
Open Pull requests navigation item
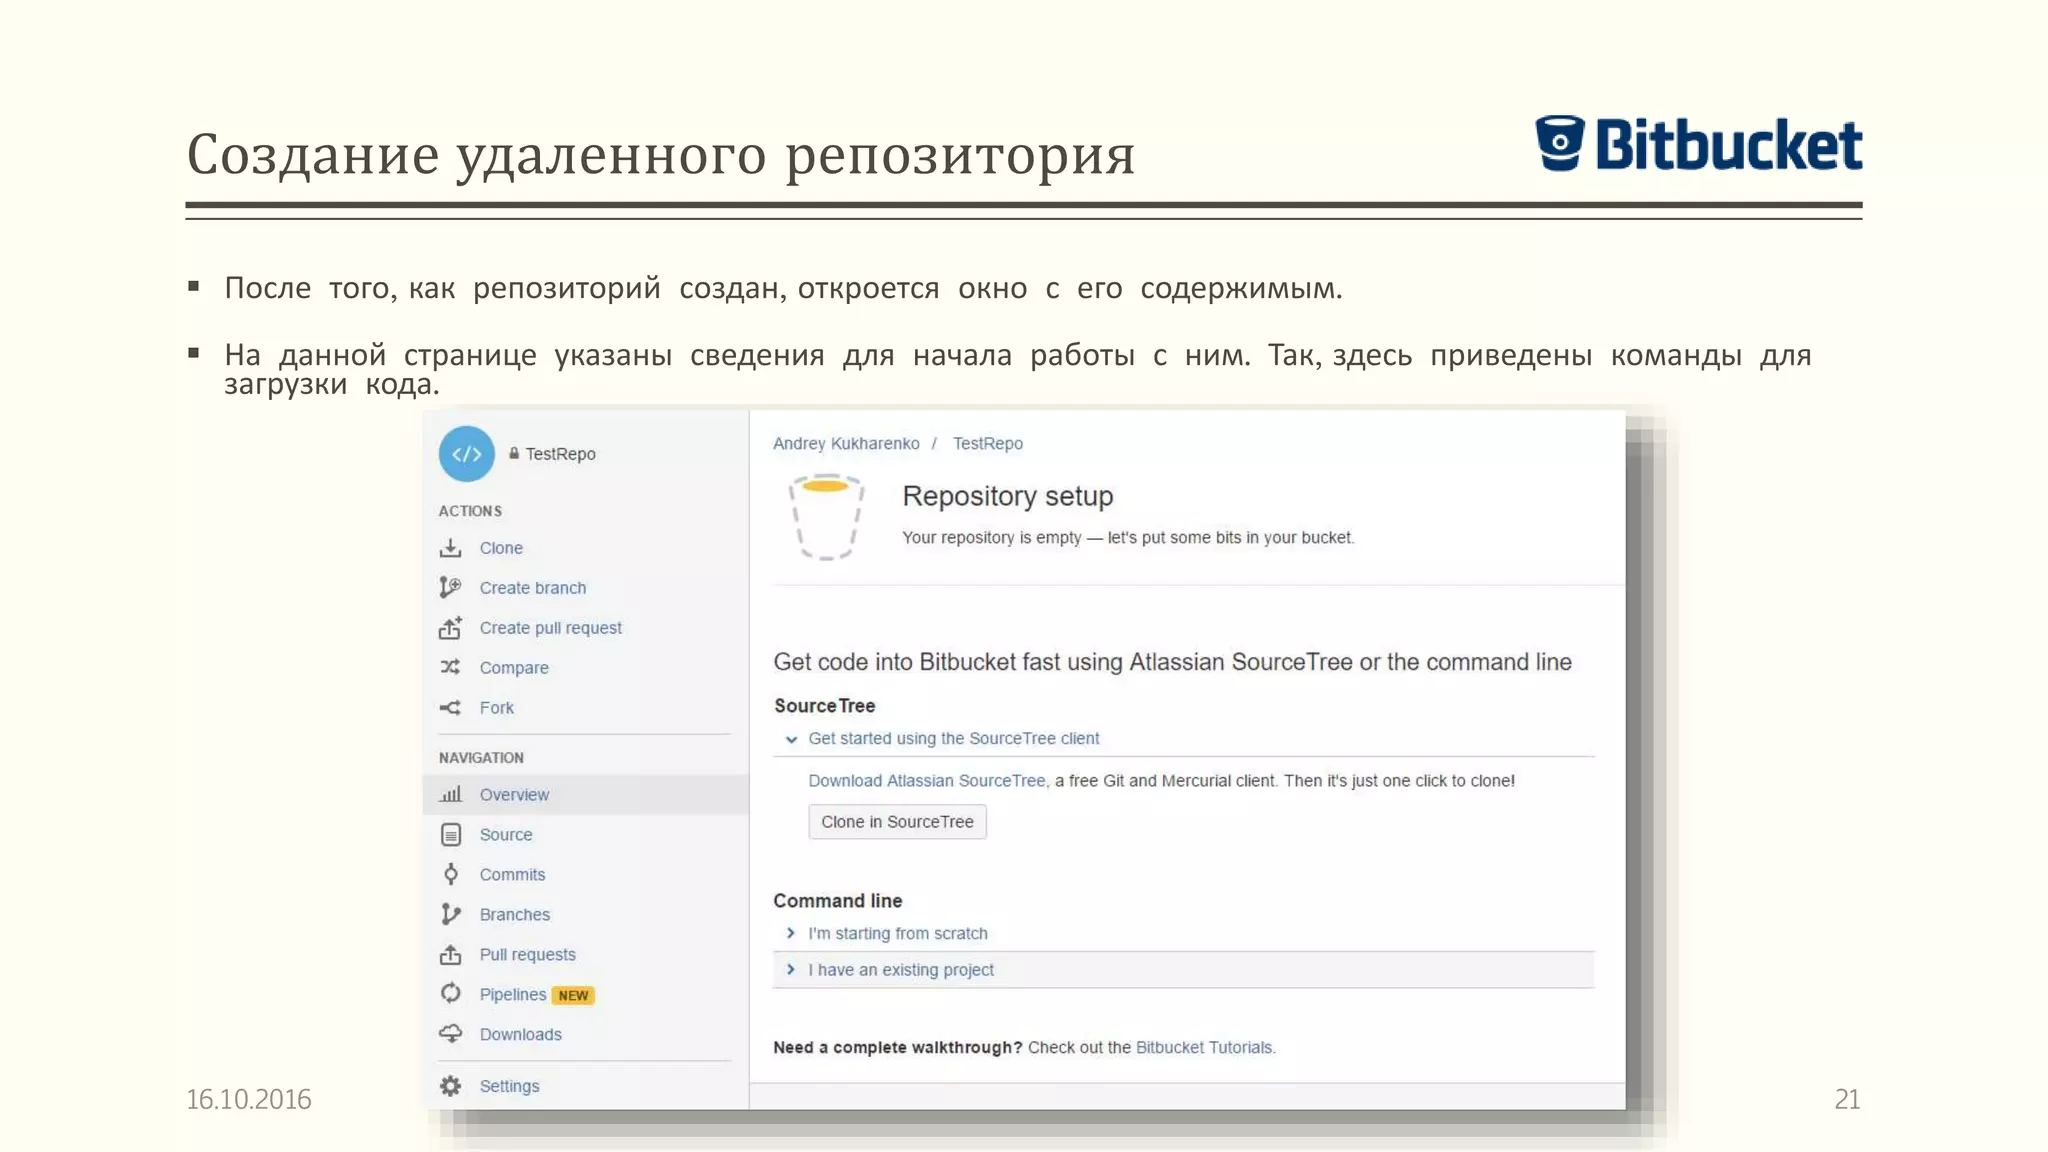click(x=528, y=954)
